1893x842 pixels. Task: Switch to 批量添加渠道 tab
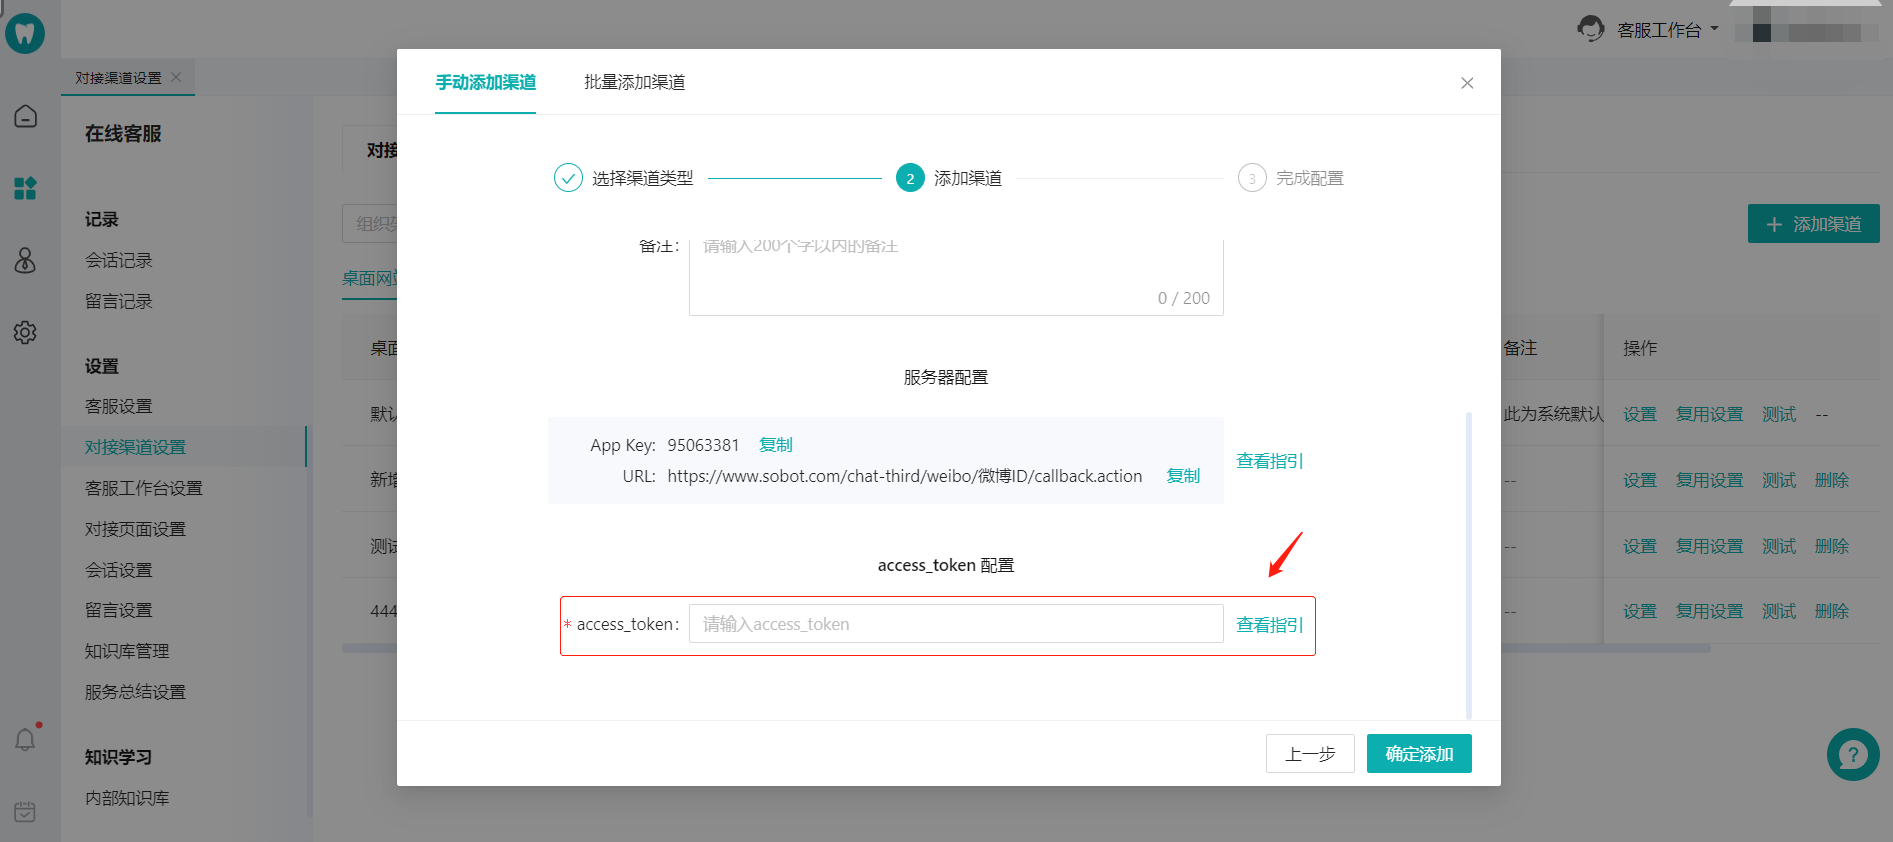(x=635, y=82)
